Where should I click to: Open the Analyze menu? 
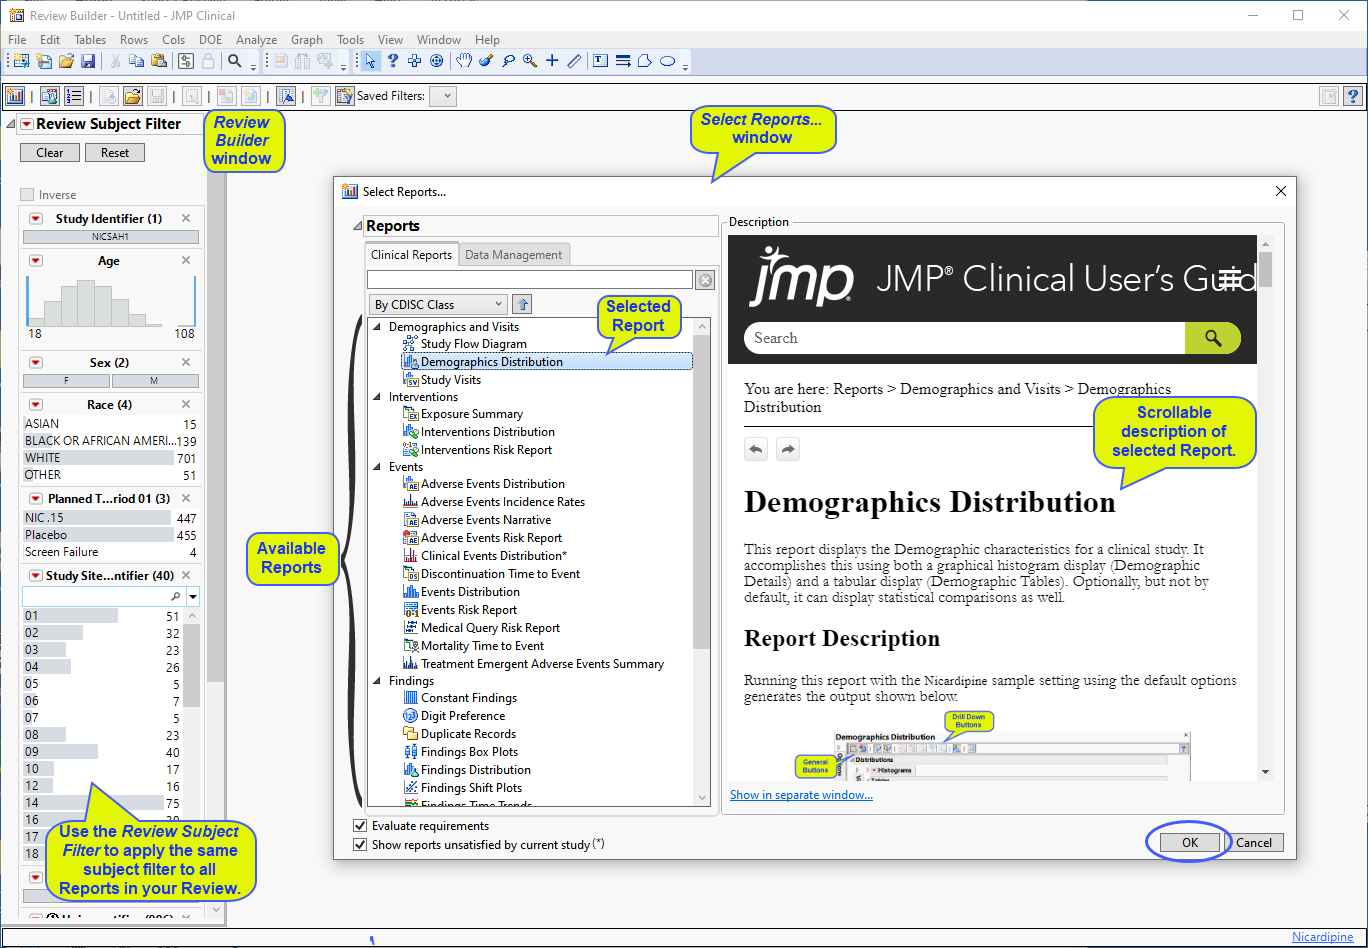256,40
